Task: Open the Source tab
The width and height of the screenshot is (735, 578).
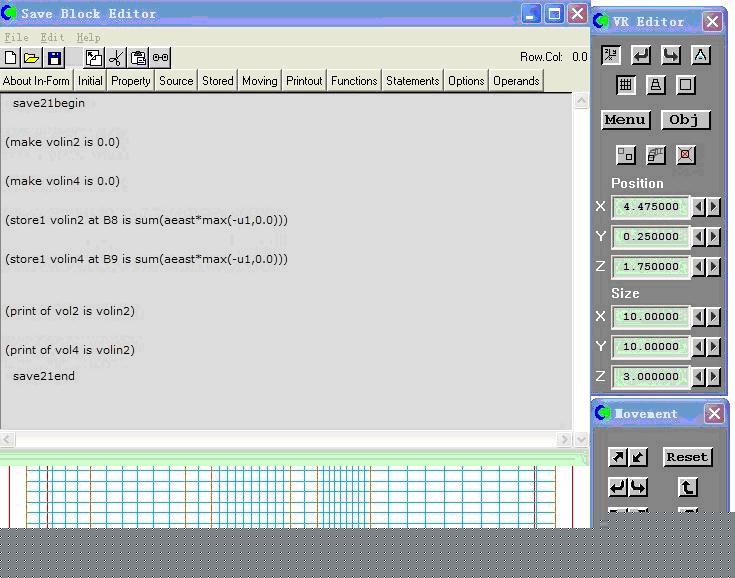Action: click(176, 81)
